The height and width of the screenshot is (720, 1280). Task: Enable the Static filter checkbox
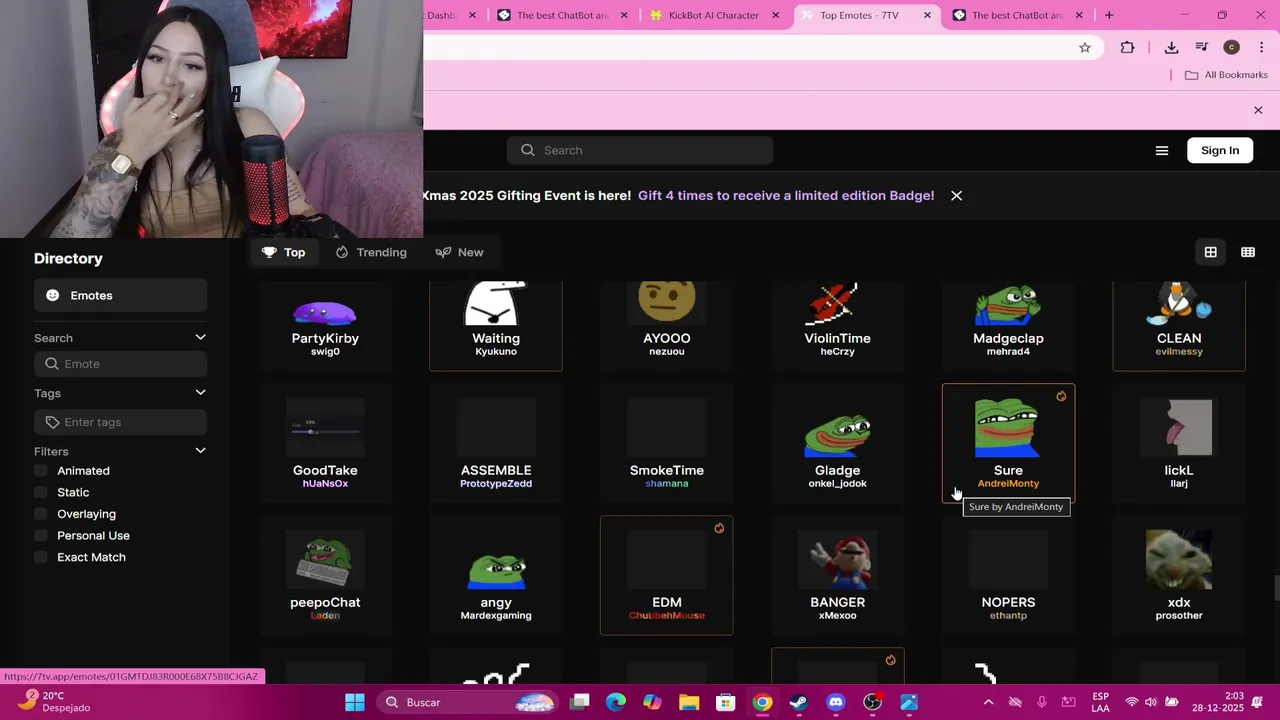[x=41, y=493]
